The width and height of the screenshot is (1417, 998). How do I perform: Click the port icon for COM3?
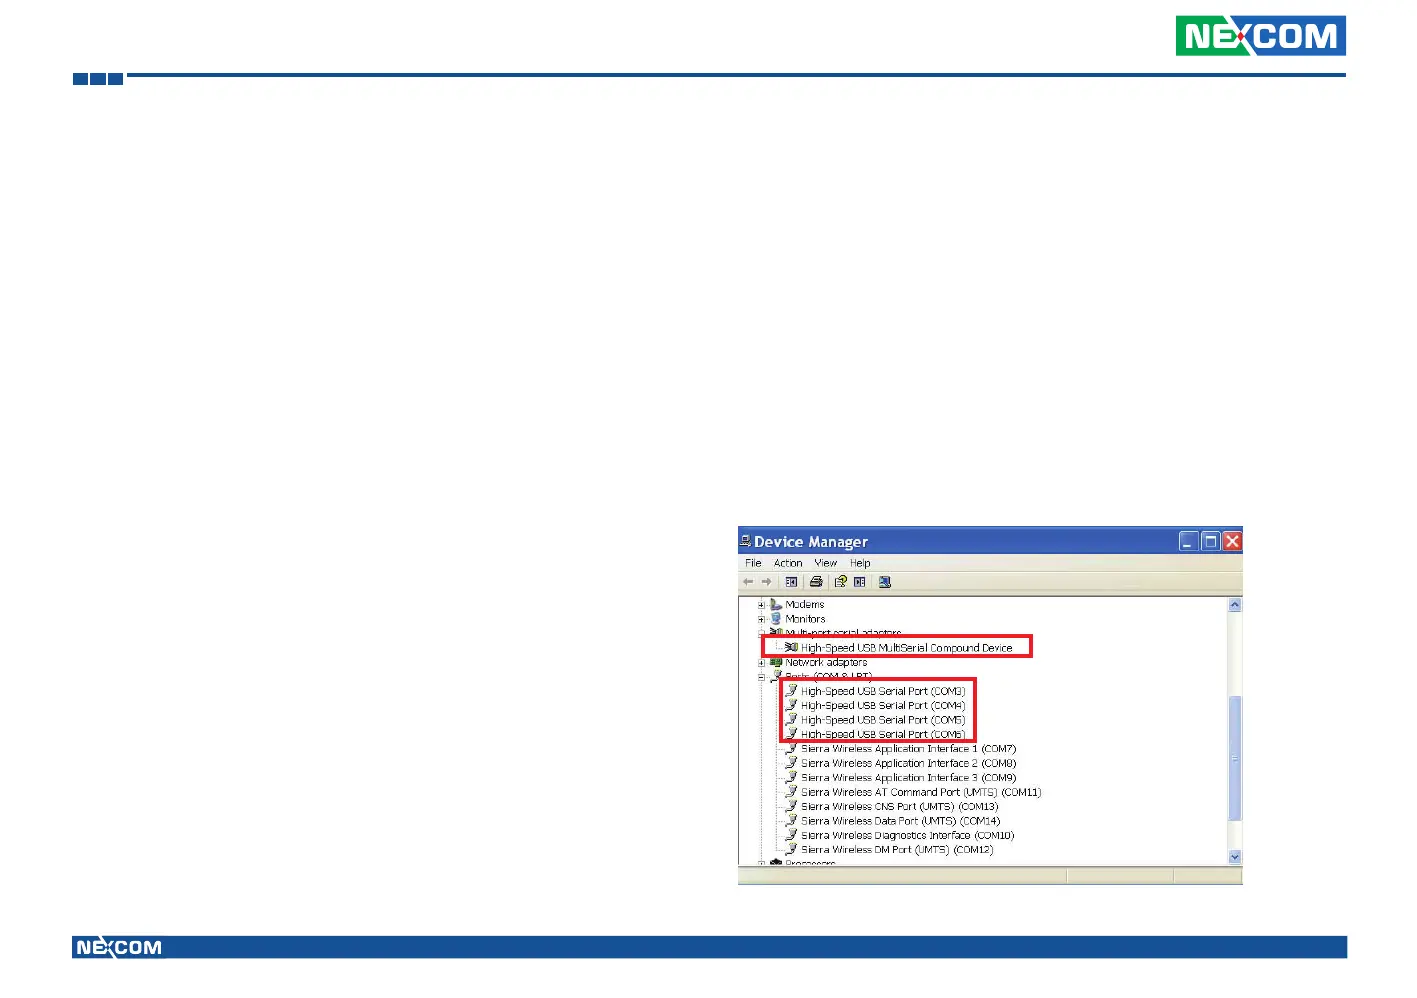[x=791, y=691]
